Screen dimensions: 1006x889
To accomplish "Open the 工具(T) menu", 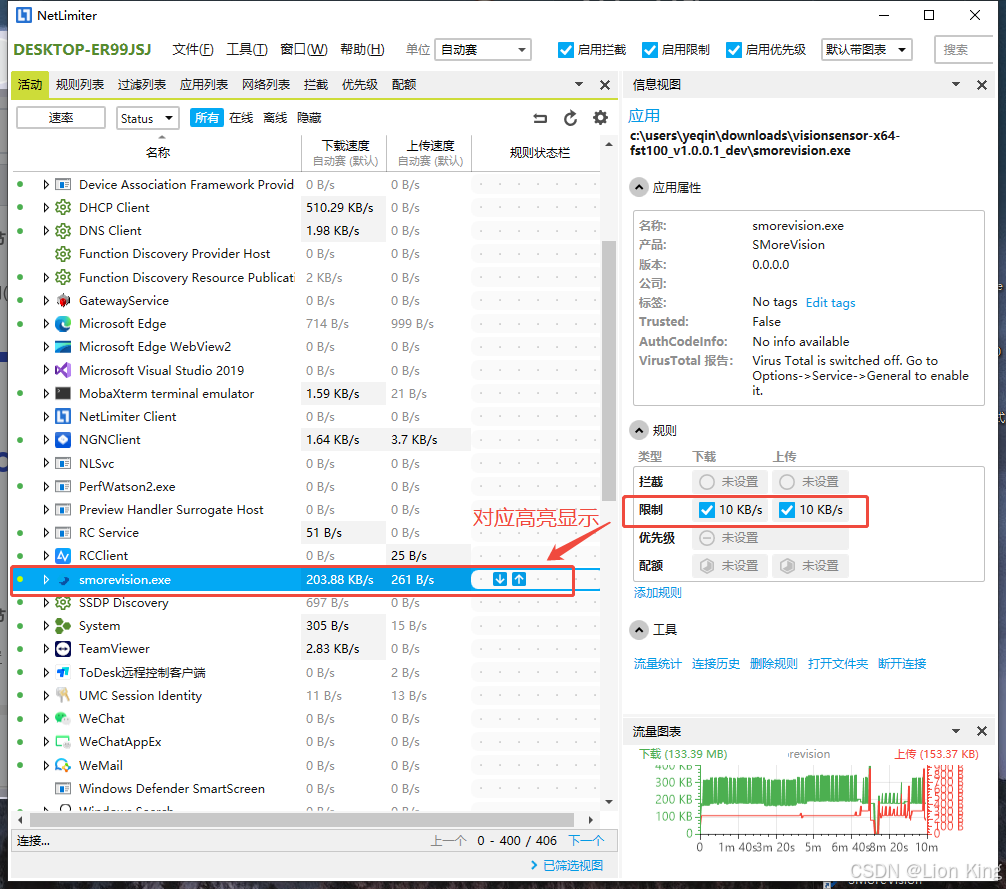I will tap(246, 50).
